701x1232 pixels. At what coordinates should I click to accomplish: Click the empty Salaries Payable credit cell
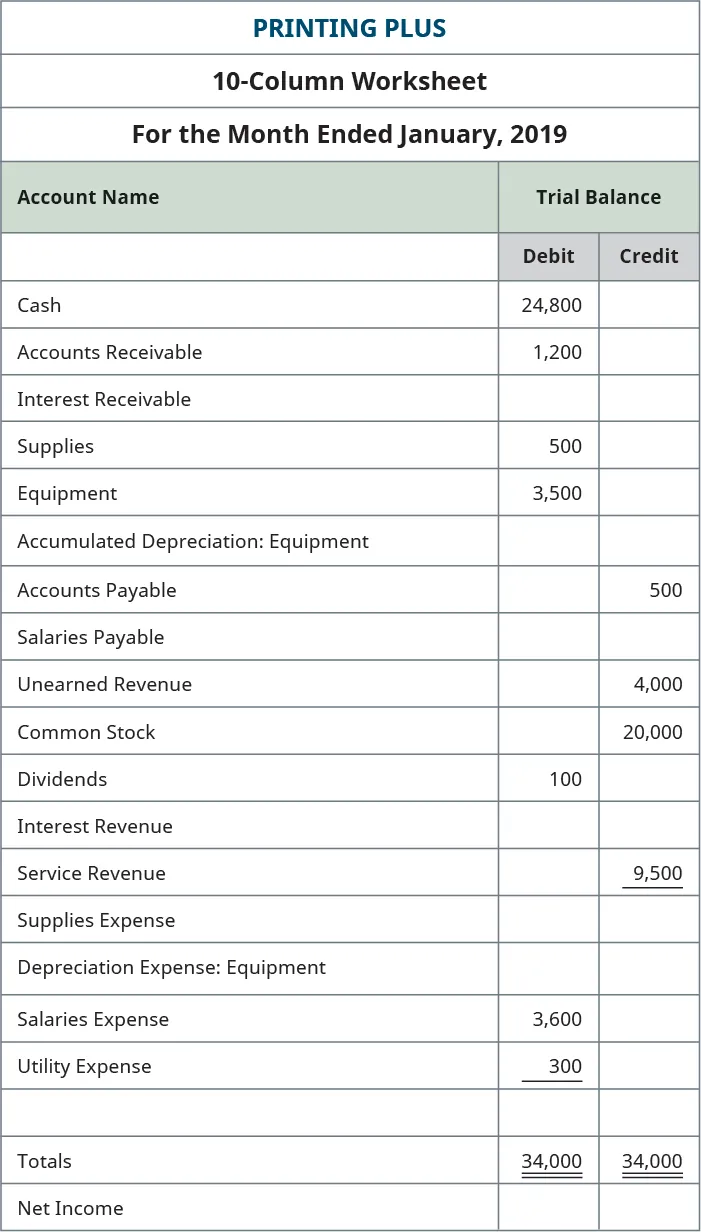coord(649,637)
